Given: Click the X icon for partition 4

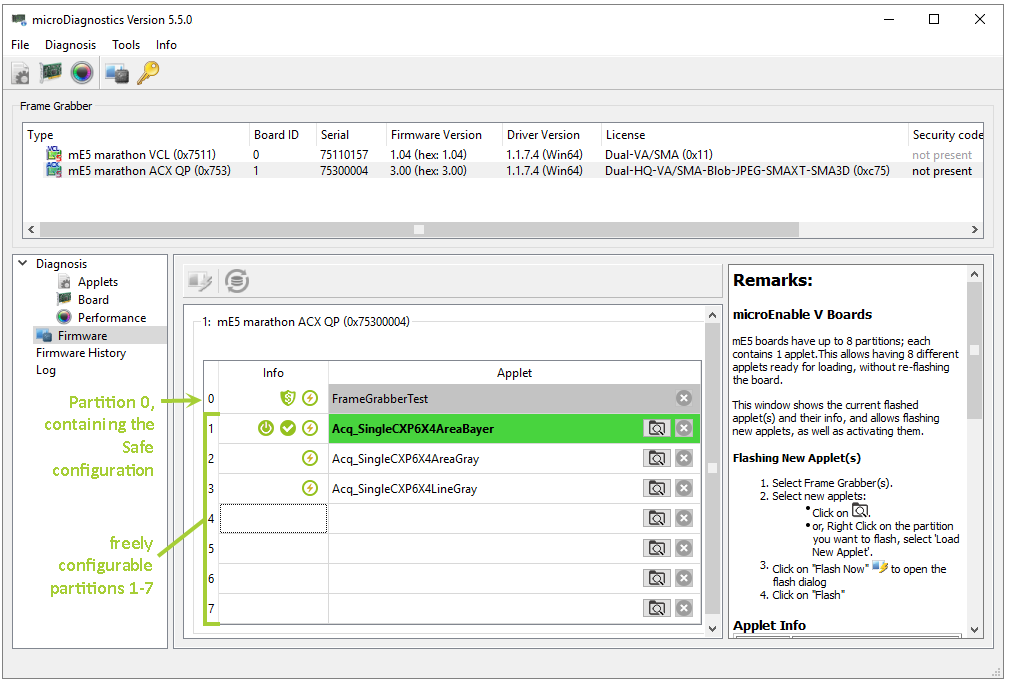Looking at the screenshot, I should pyautogui.click(x=684, y=518).
